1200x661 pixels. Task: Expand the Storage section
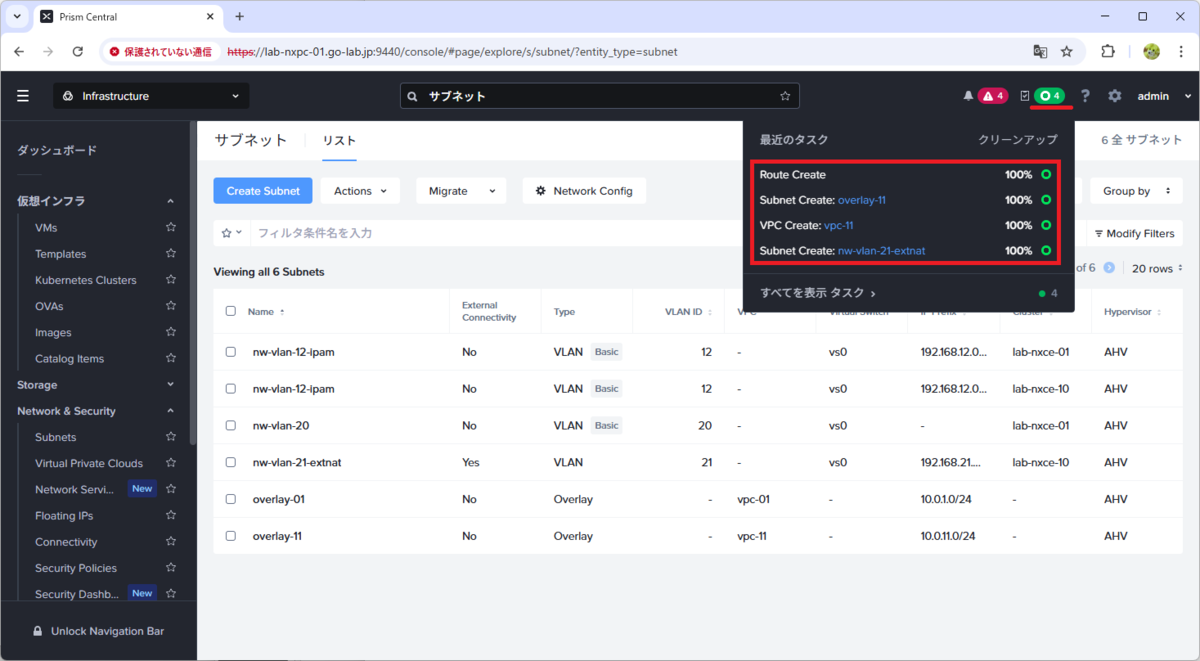(x=170, y=385)
